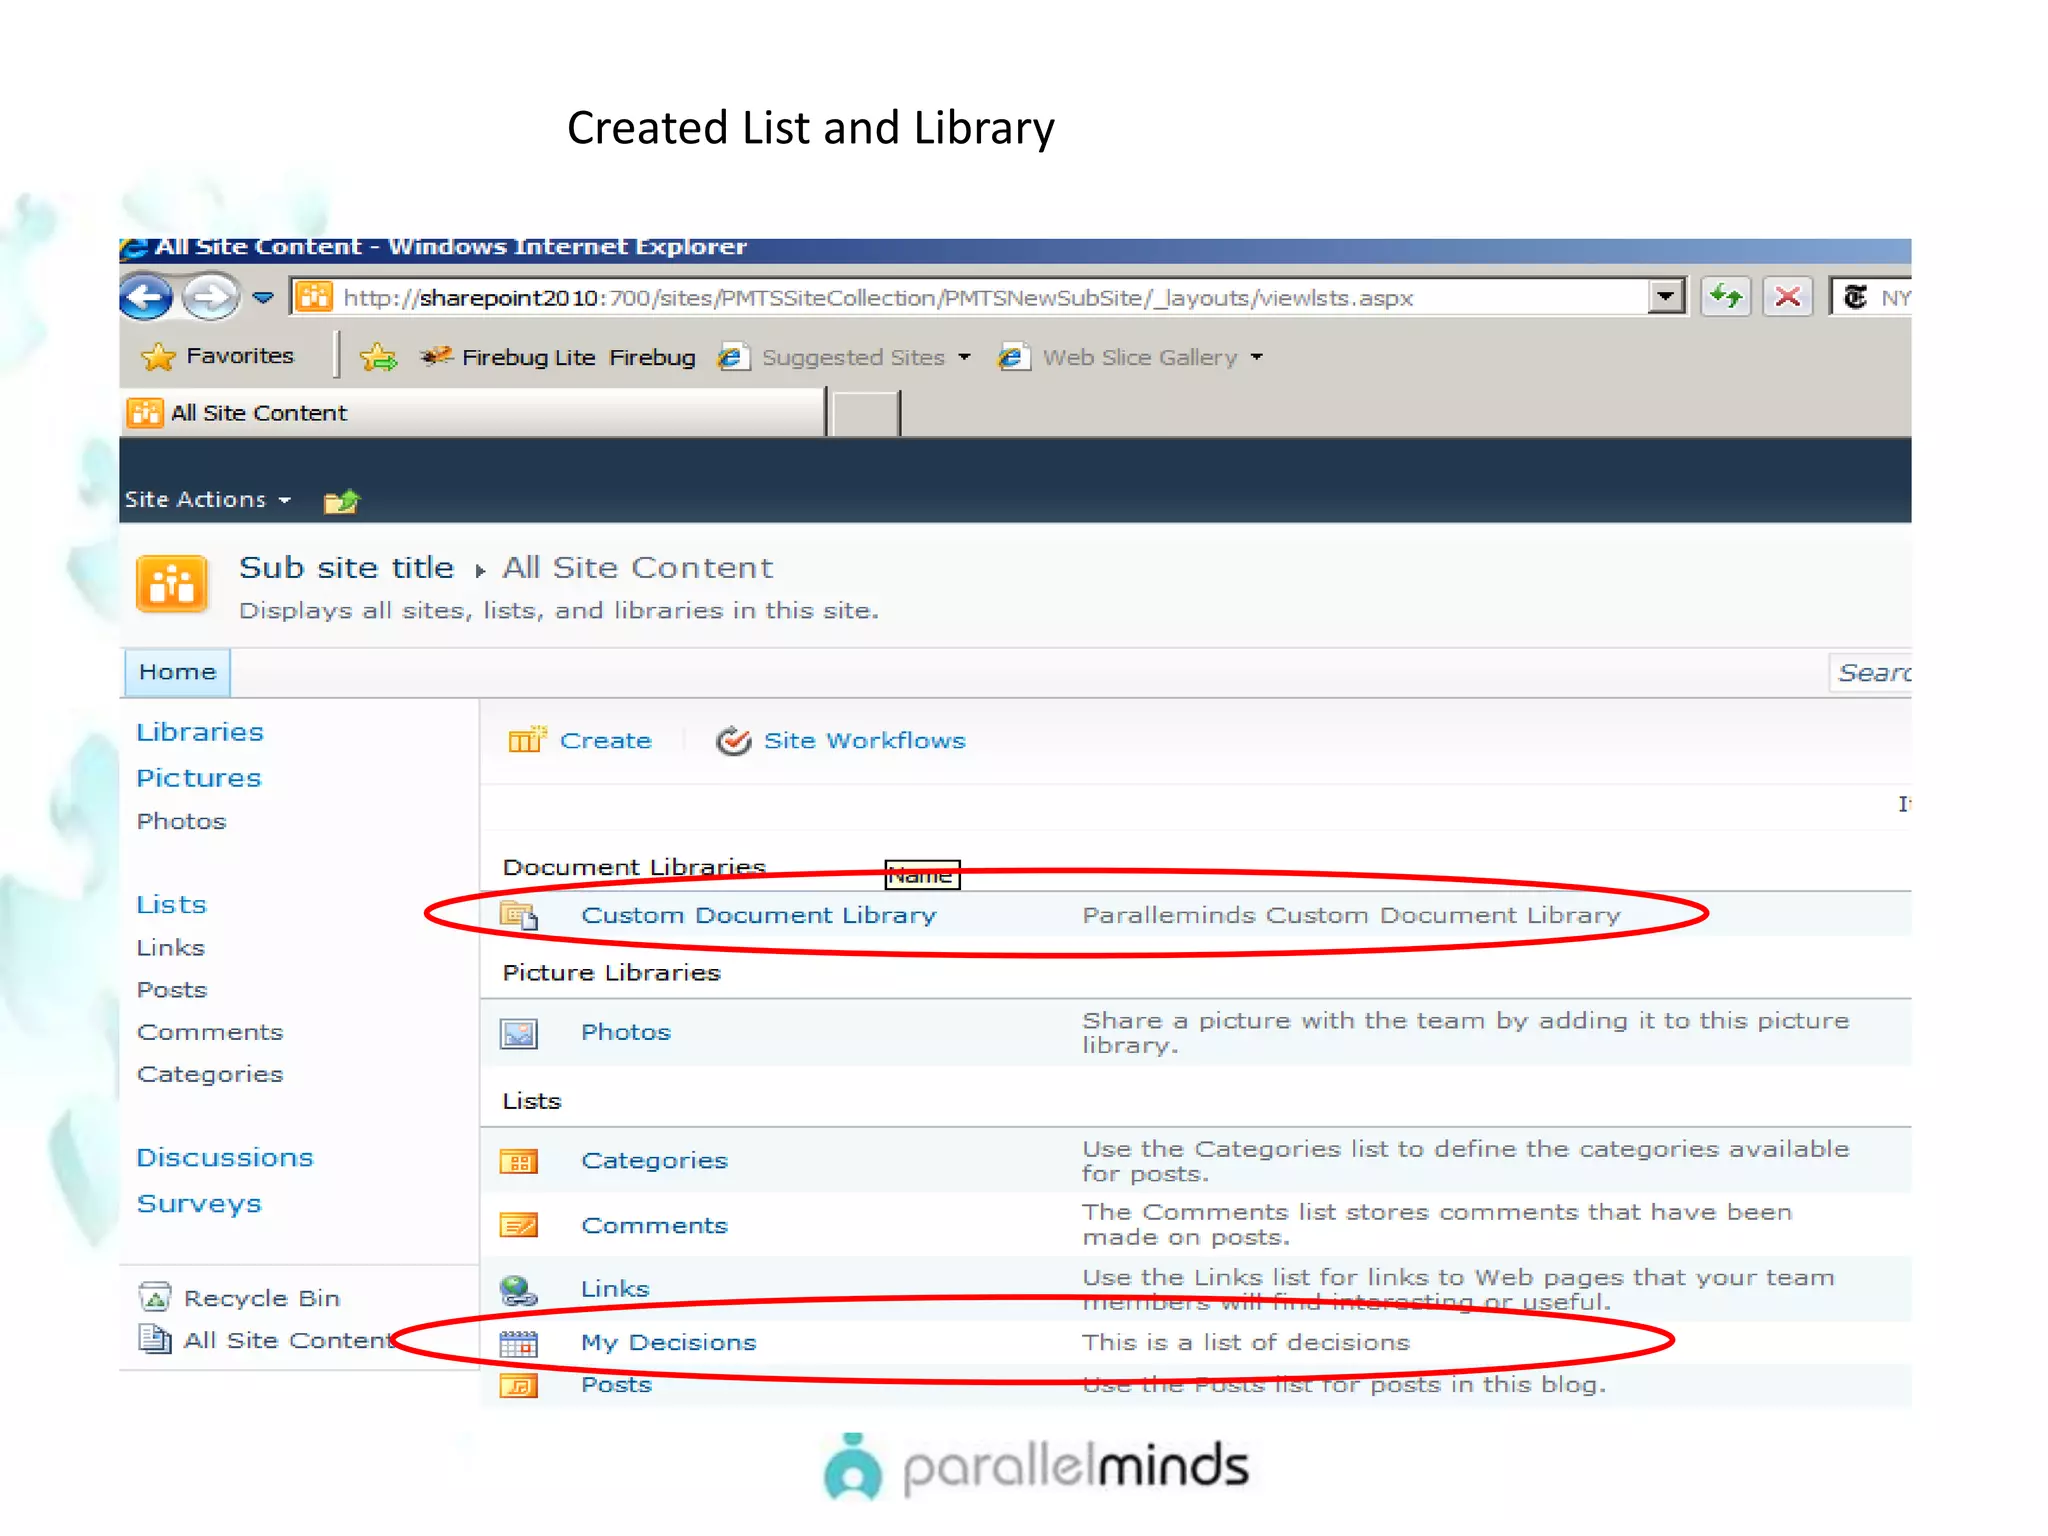Click the browser Back arrow button

coord(146,297)
